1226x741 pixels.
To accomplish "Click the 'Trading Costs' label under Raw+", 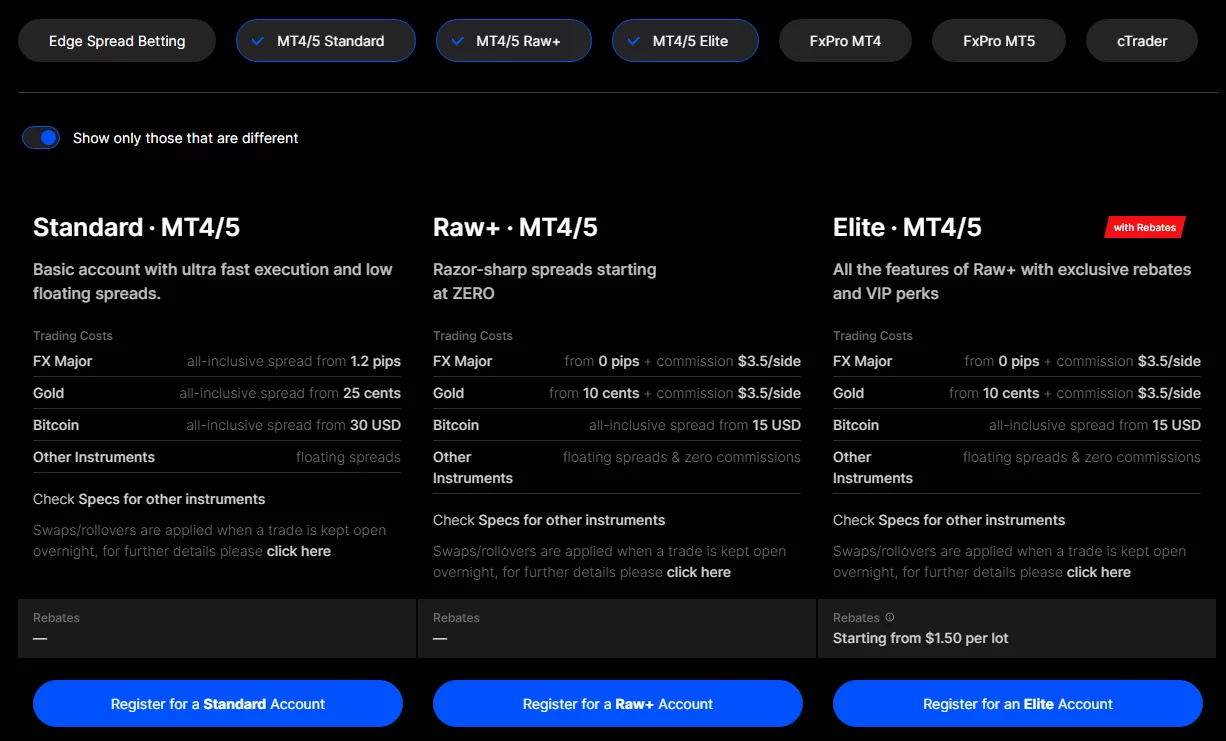I will pos(473,336).
